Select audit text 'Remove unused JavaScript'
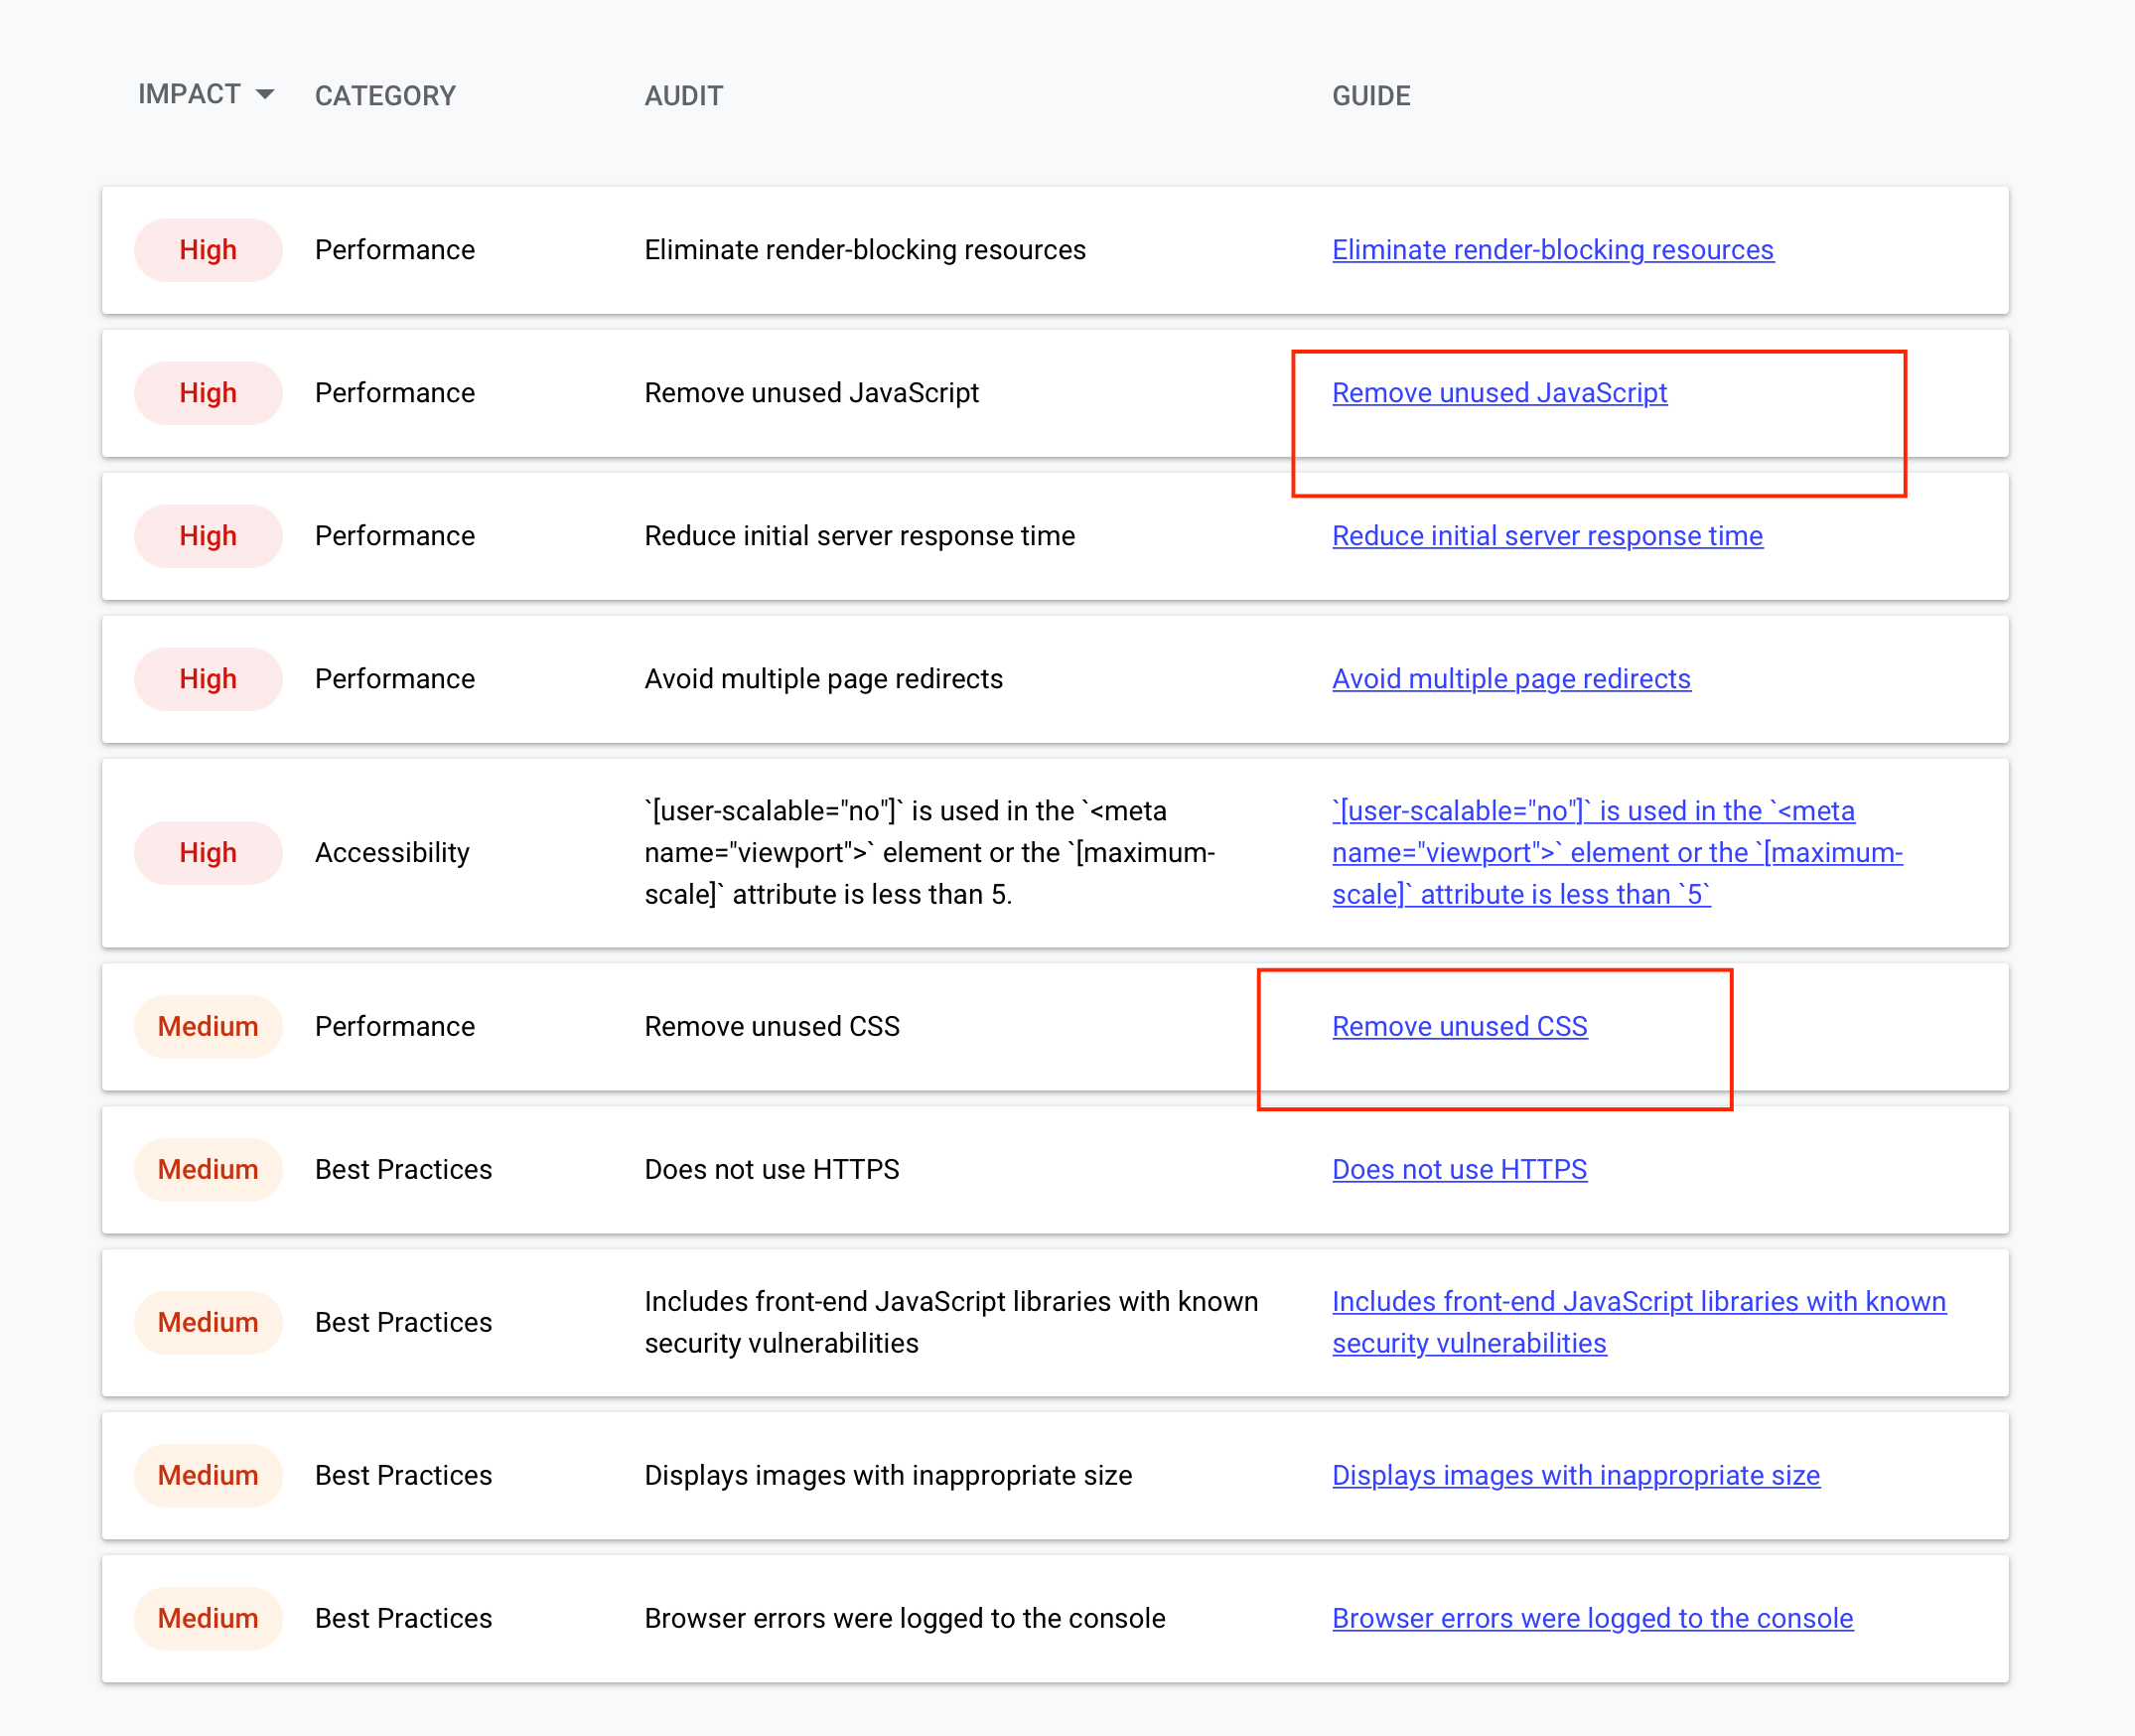The height and width of the screenshot is (1736, 2135). point(811,393)
